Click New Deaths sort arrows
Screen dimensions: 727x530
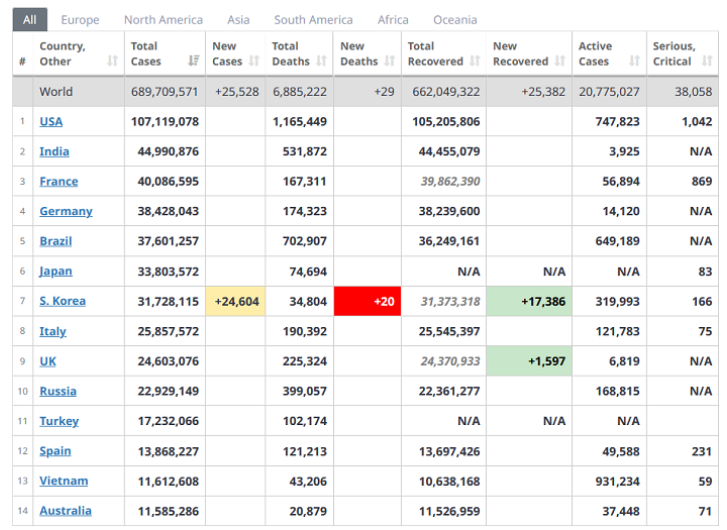(x=390, y=61)
